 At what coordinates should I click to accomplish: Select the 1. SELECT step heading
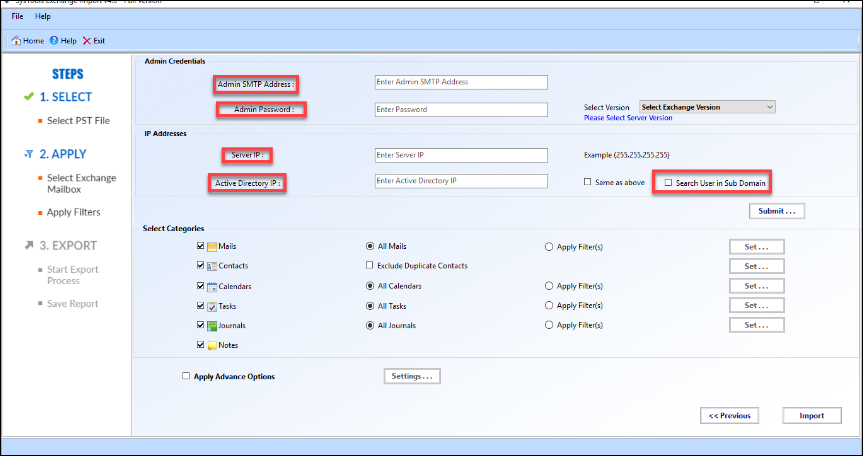point(65,97)
